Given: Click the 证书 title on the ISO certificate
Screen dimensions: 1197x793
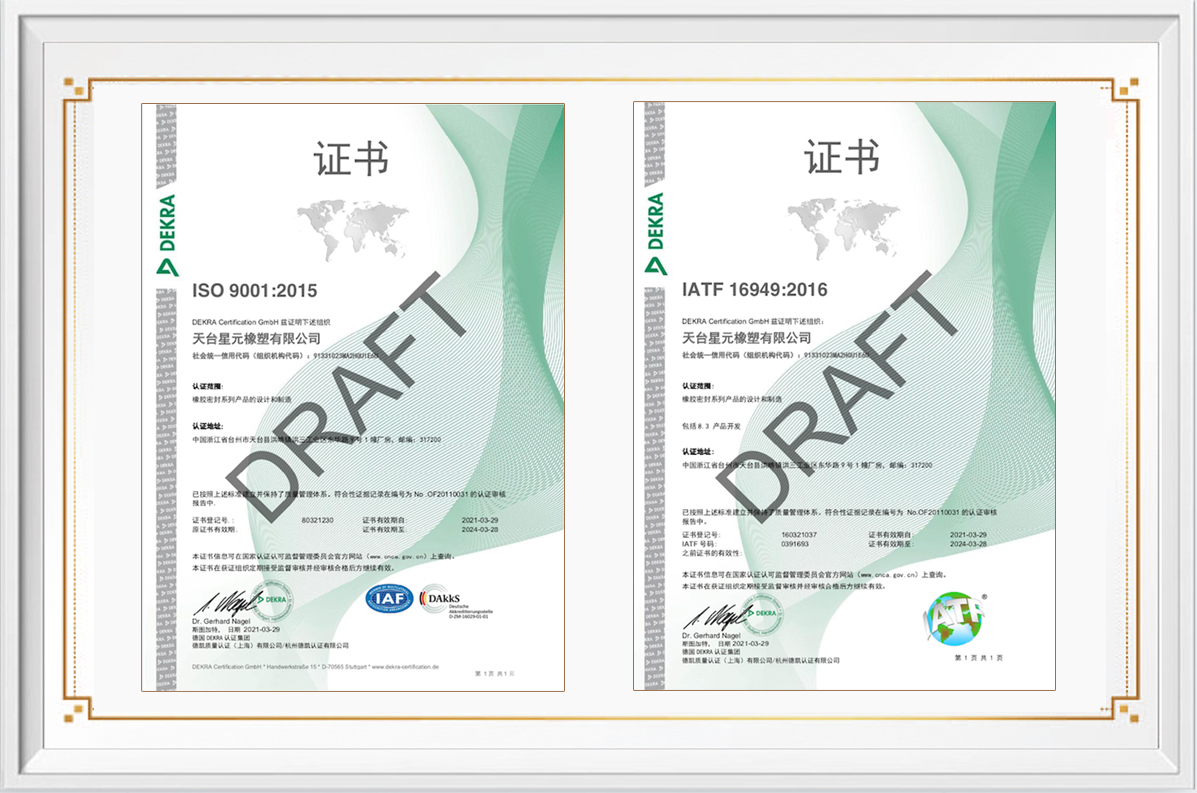Looking at the screenshot, I should tap(351, 158).
